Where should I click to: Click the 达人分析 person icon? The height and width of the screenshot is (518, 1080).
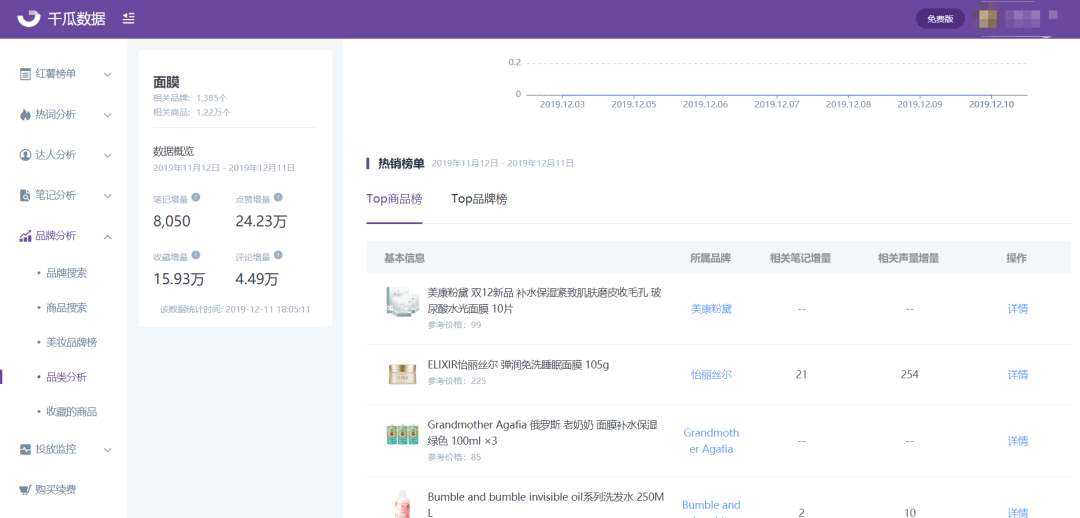(x=25, y=155)
